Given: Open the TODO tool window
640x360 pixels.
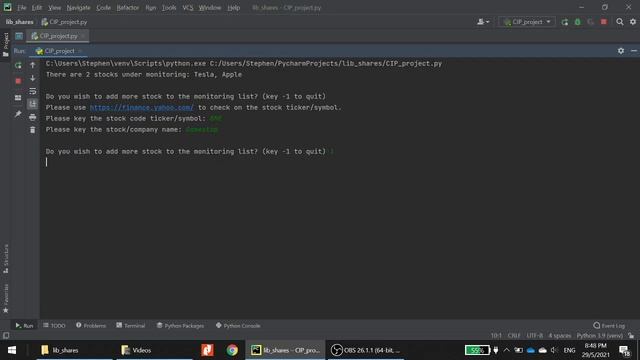Looking at the screenshot, I should [54, 325].
